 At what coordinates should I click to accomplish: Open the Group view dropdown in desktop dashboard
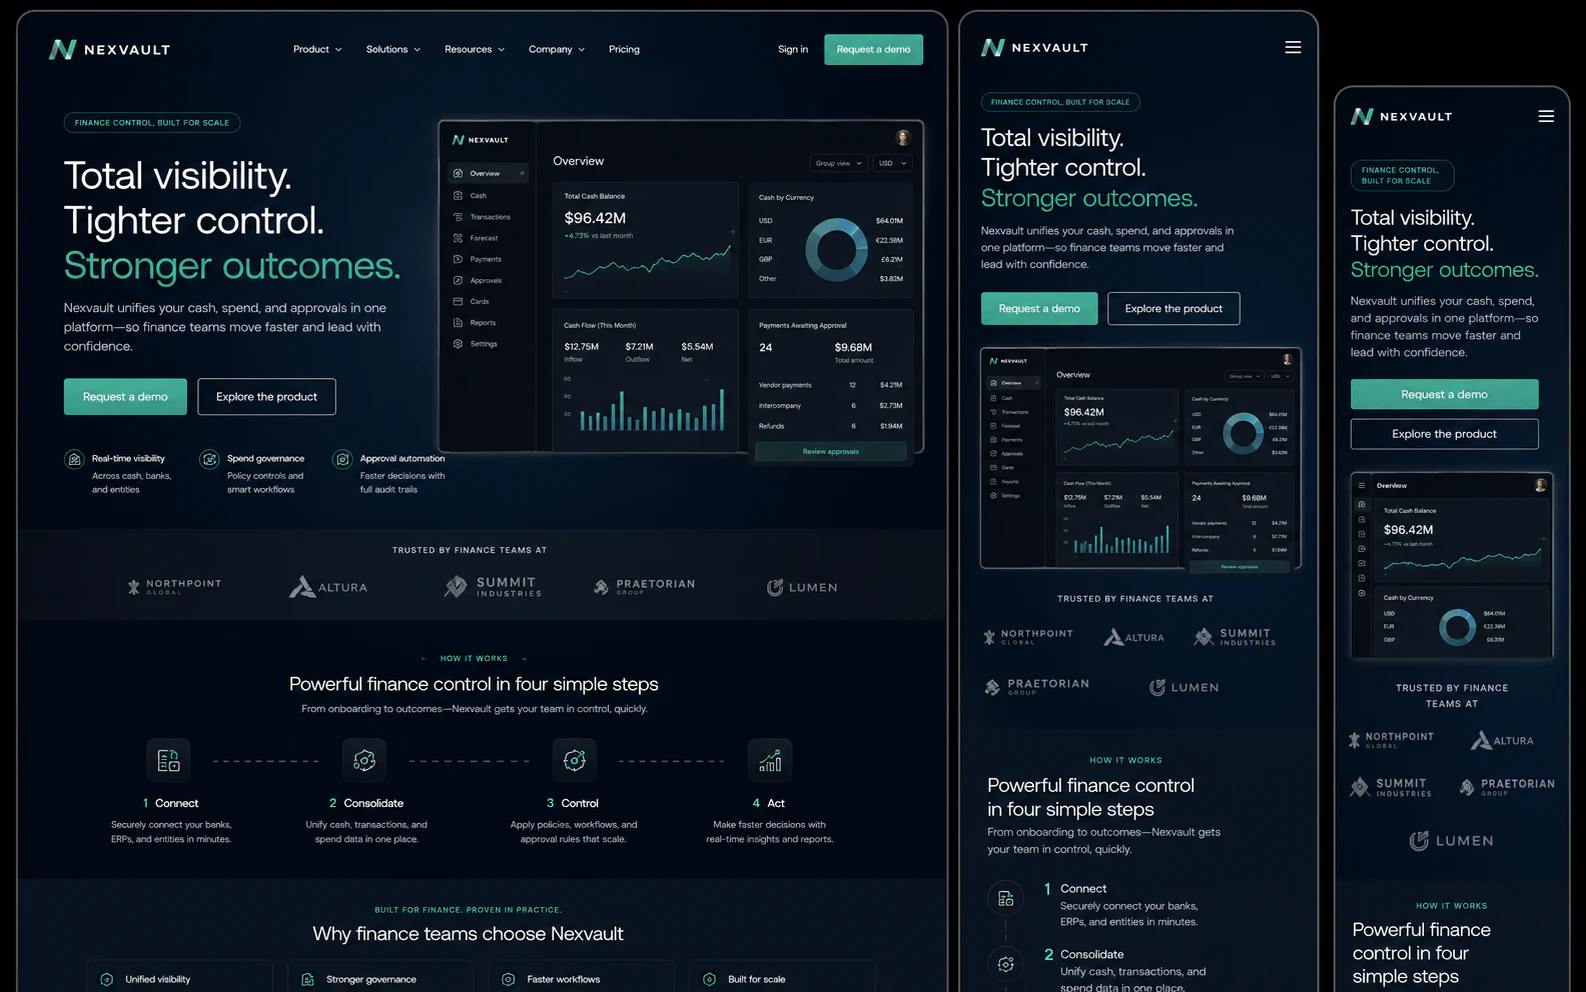click(838, 163)
